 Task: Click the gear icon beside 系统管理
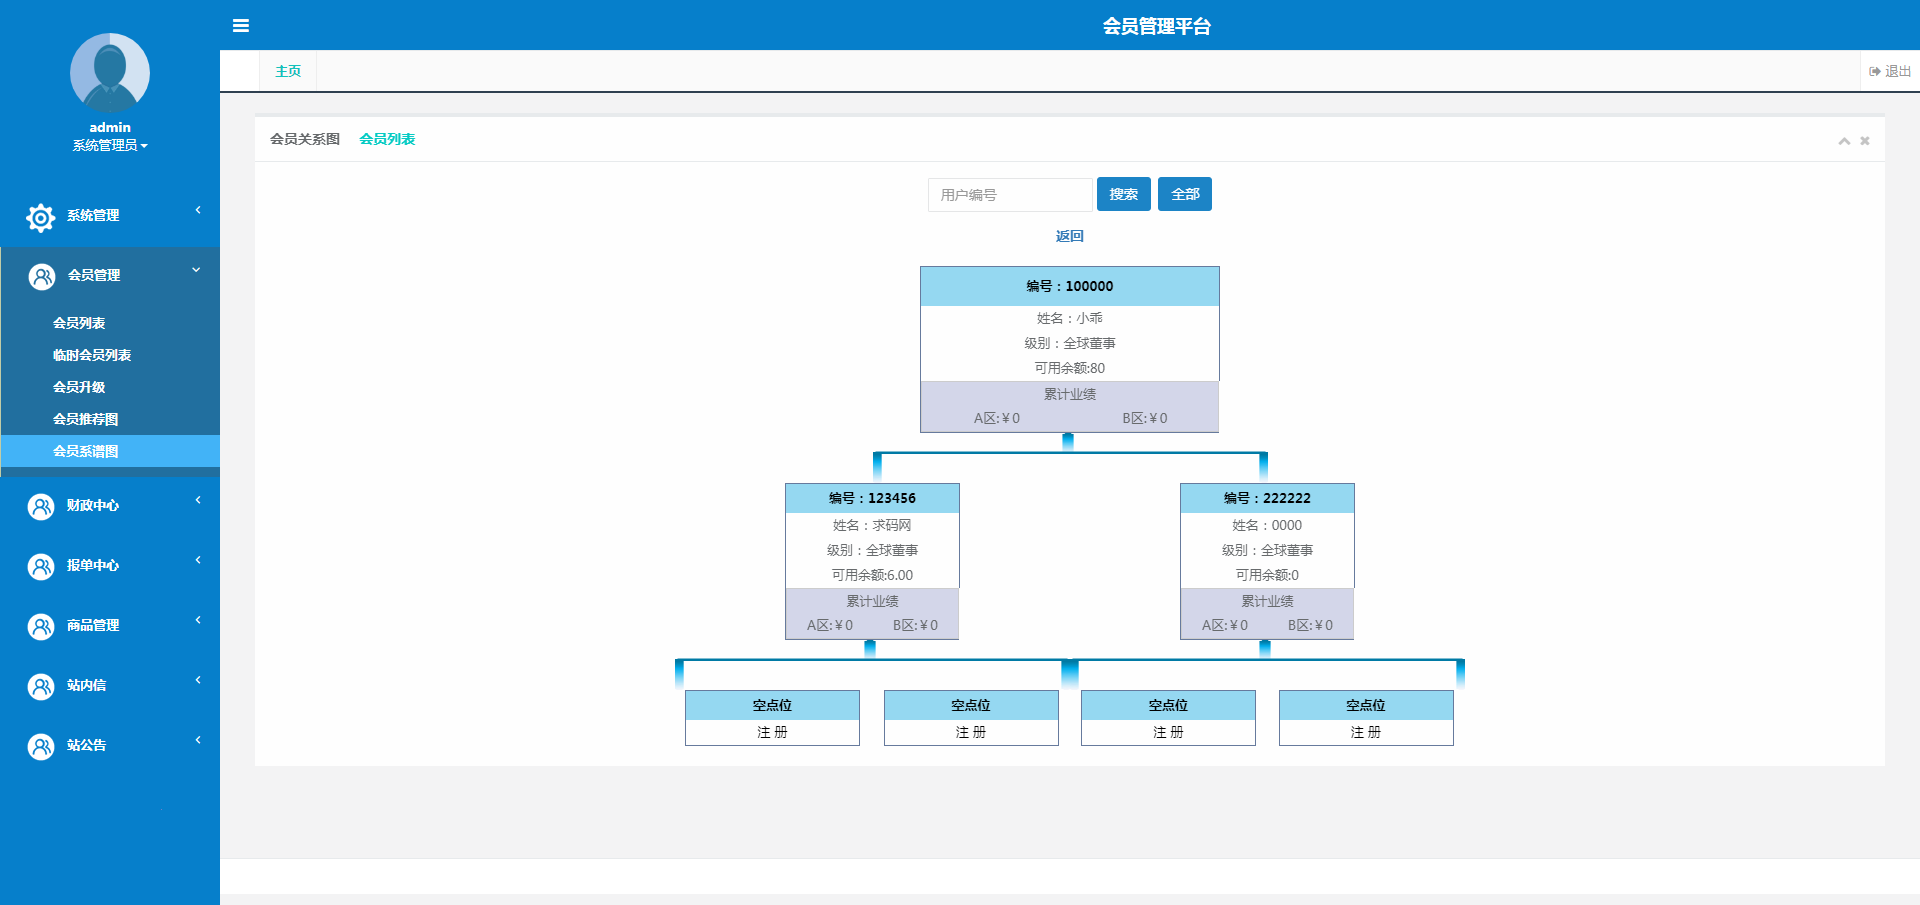41,217
